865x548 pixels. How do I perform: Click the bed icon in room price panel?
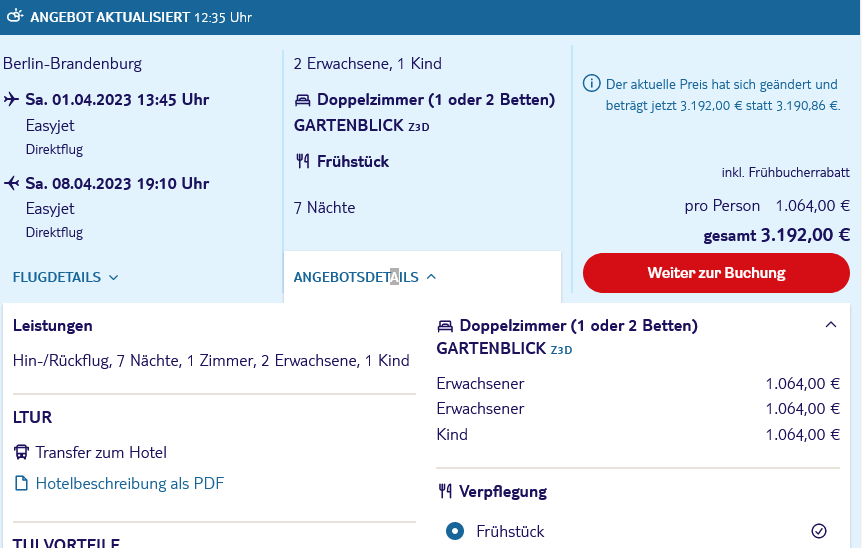[x=445, y=326]
